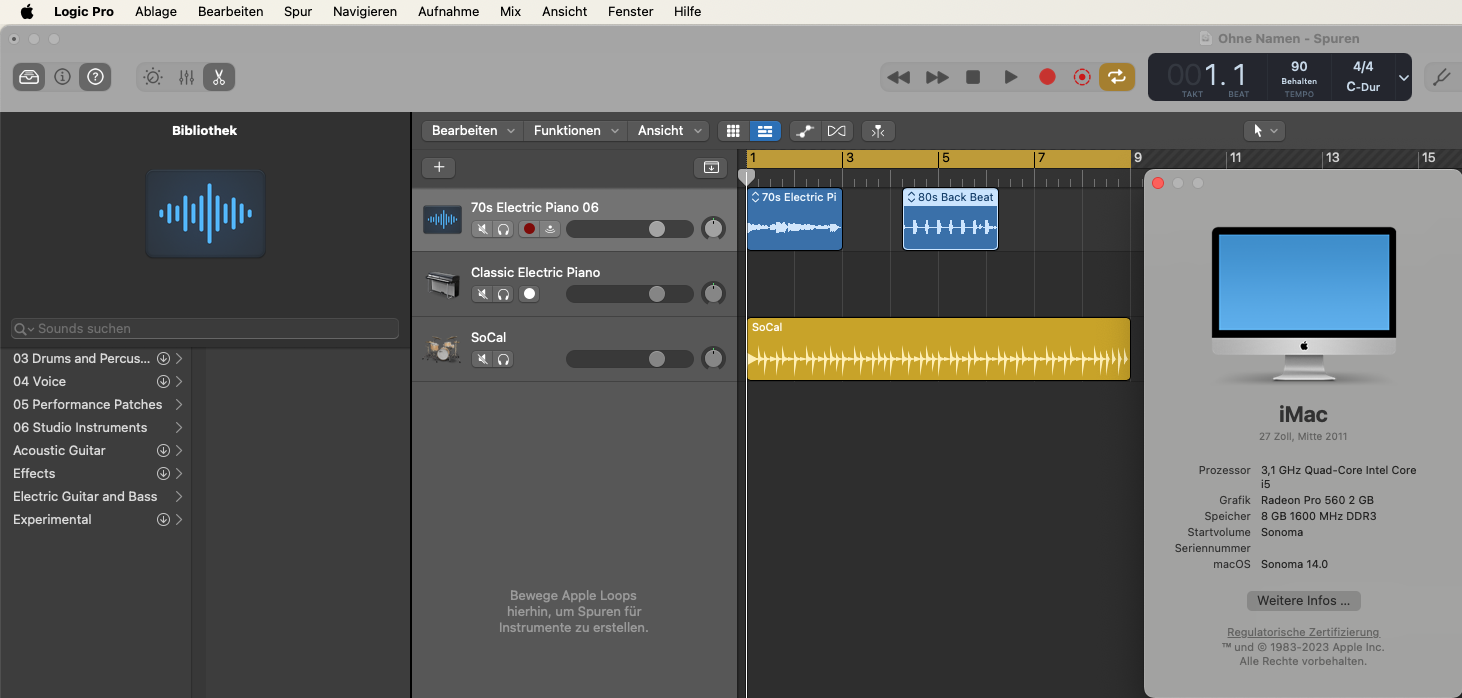Open Smart Controls dial button
Viewport: 1462px width, 698px height.
click(152, 77)
